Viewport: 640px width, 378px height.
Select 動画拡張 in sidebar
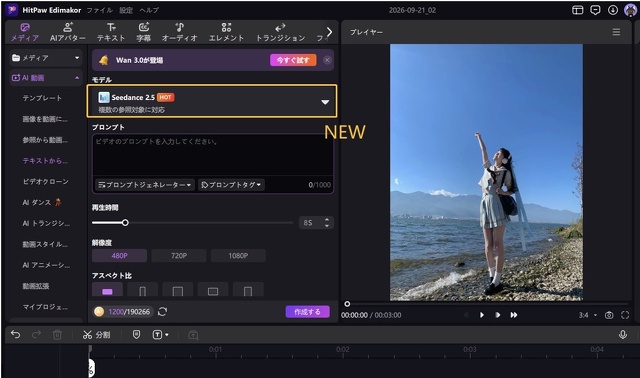[x=36, y=286]
